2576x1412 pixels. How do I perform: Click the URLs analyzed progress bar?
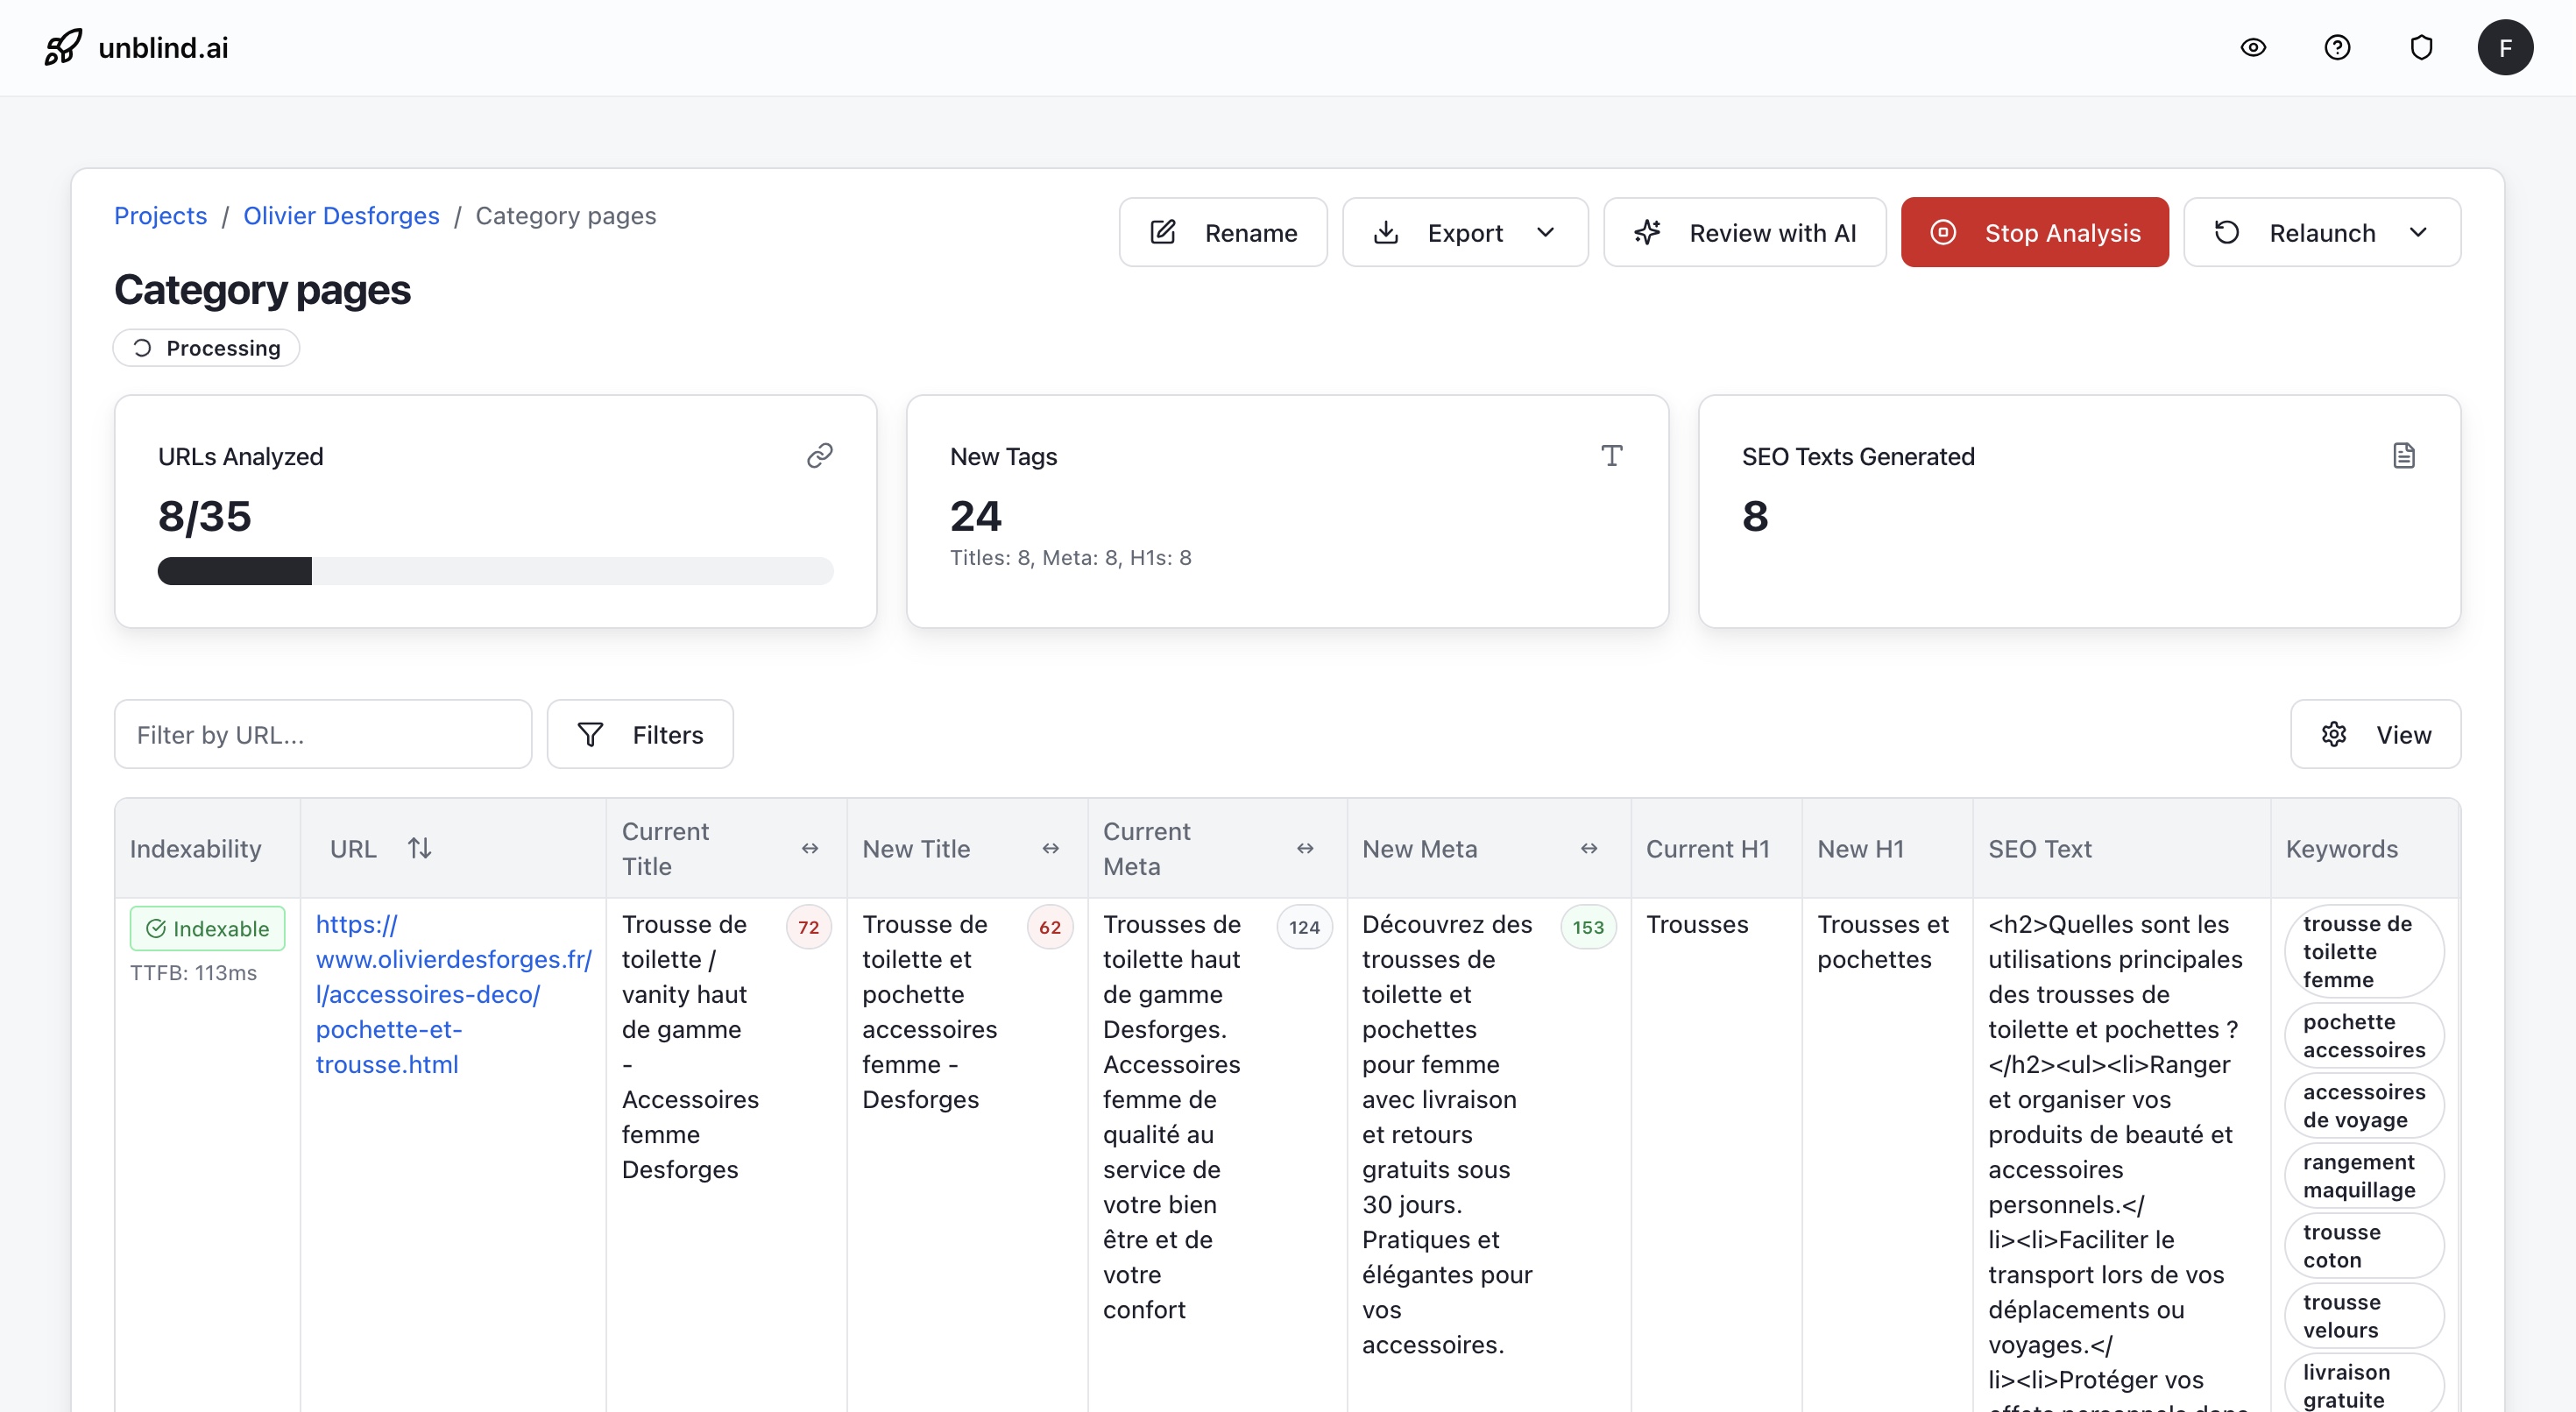(495, 571)
